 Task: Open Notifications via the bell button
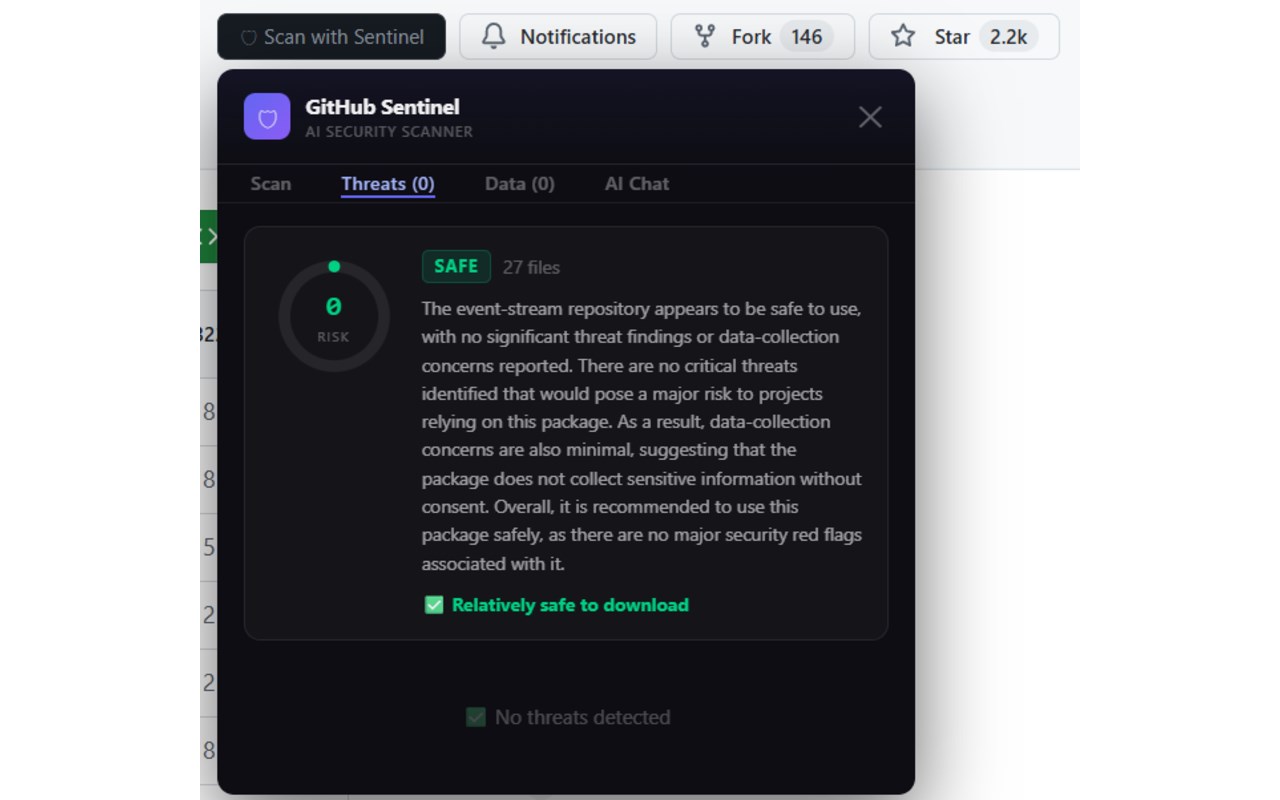(558, 37)
